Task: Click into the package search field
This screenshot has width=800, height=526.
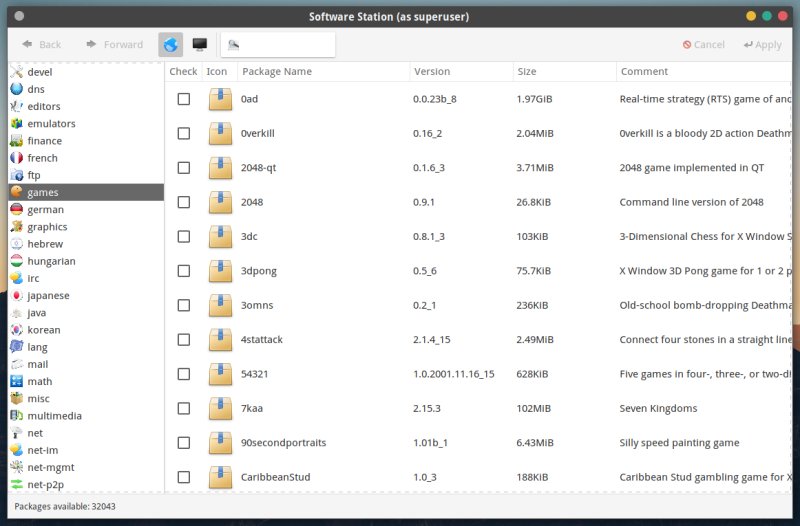Action: 285,45
